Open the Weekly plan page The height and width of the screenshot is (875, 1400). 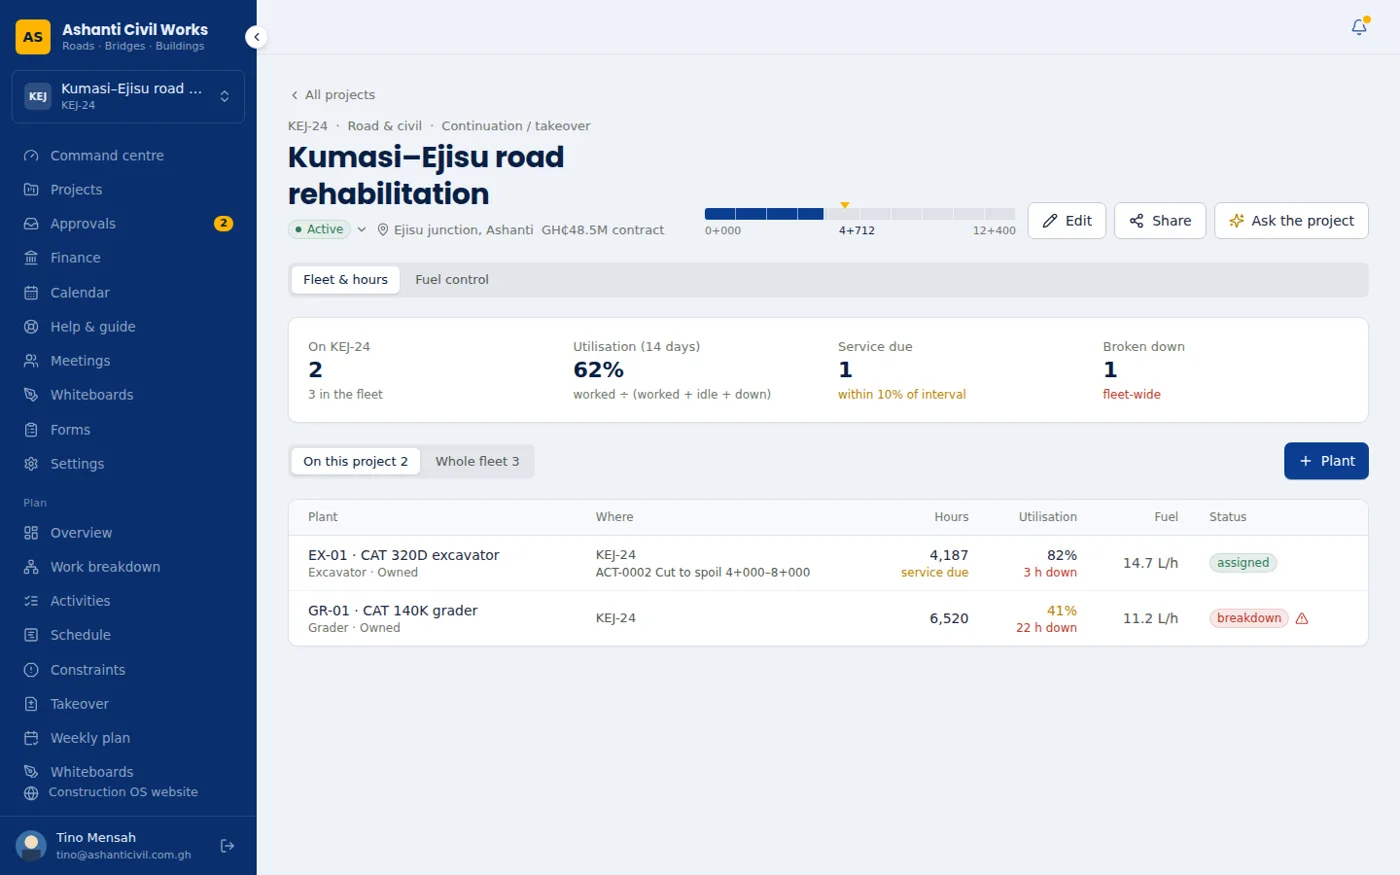[x=128, y=738]
